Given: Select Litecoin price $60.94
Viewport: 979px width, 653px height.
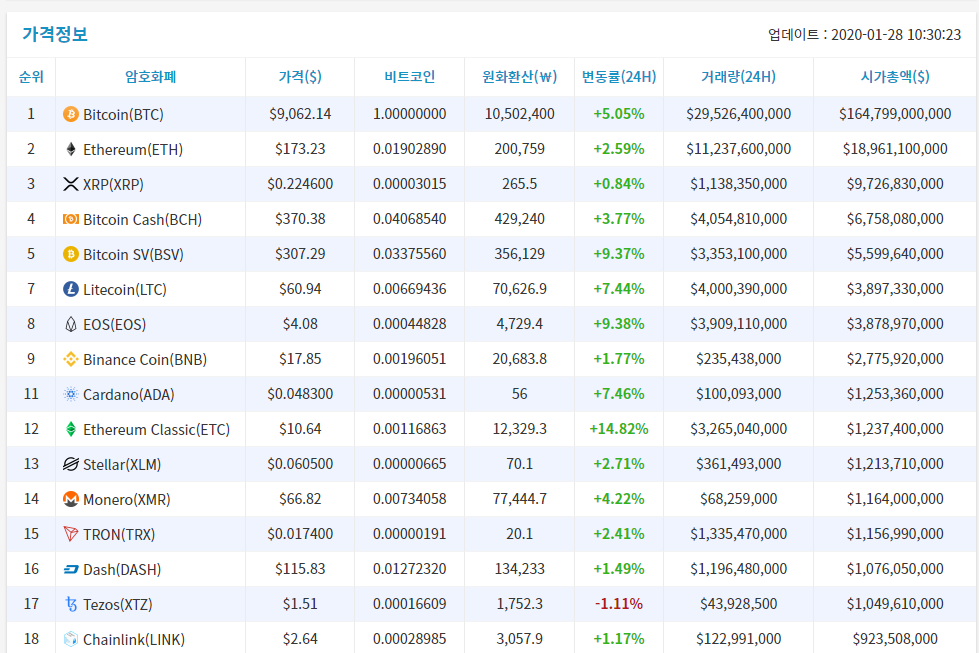Looking at the screenshot, I should click(300, 288).
